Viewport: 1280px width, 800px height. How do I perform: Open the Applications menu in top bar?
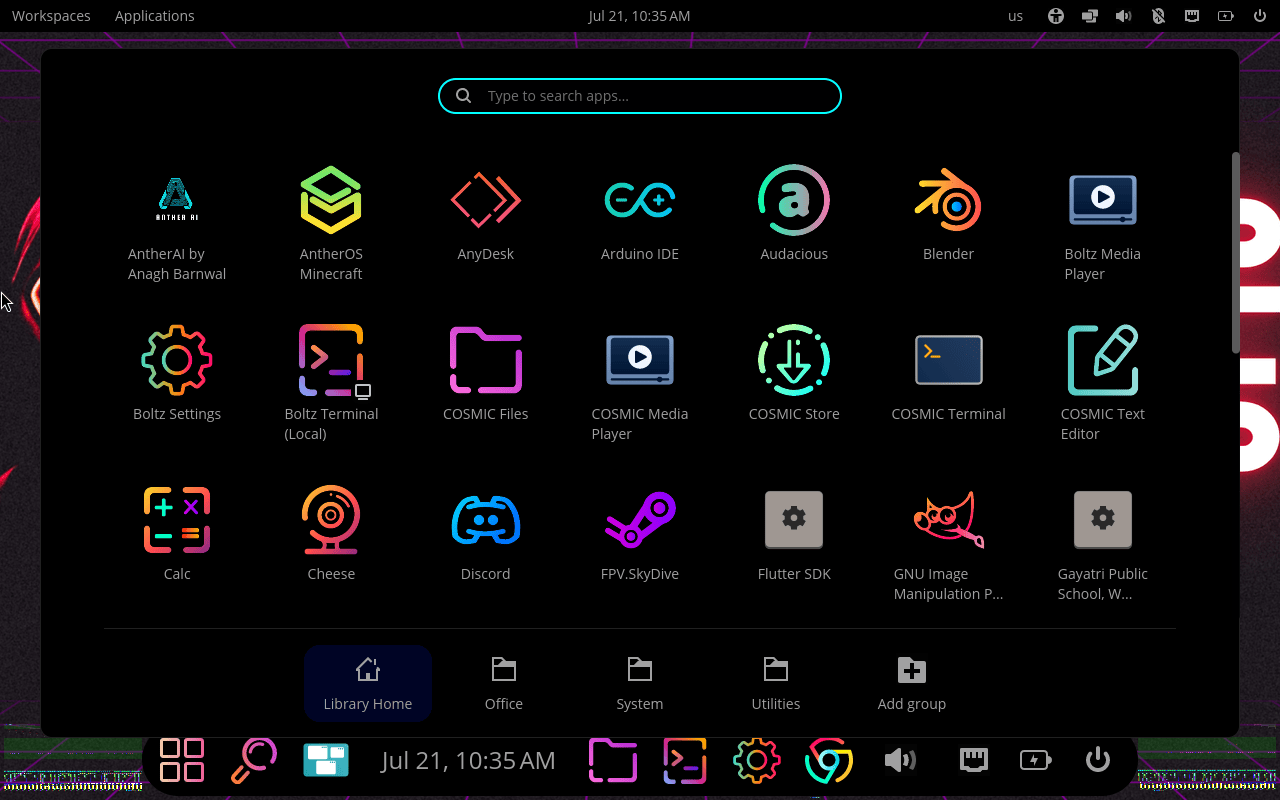pos(155,16)
